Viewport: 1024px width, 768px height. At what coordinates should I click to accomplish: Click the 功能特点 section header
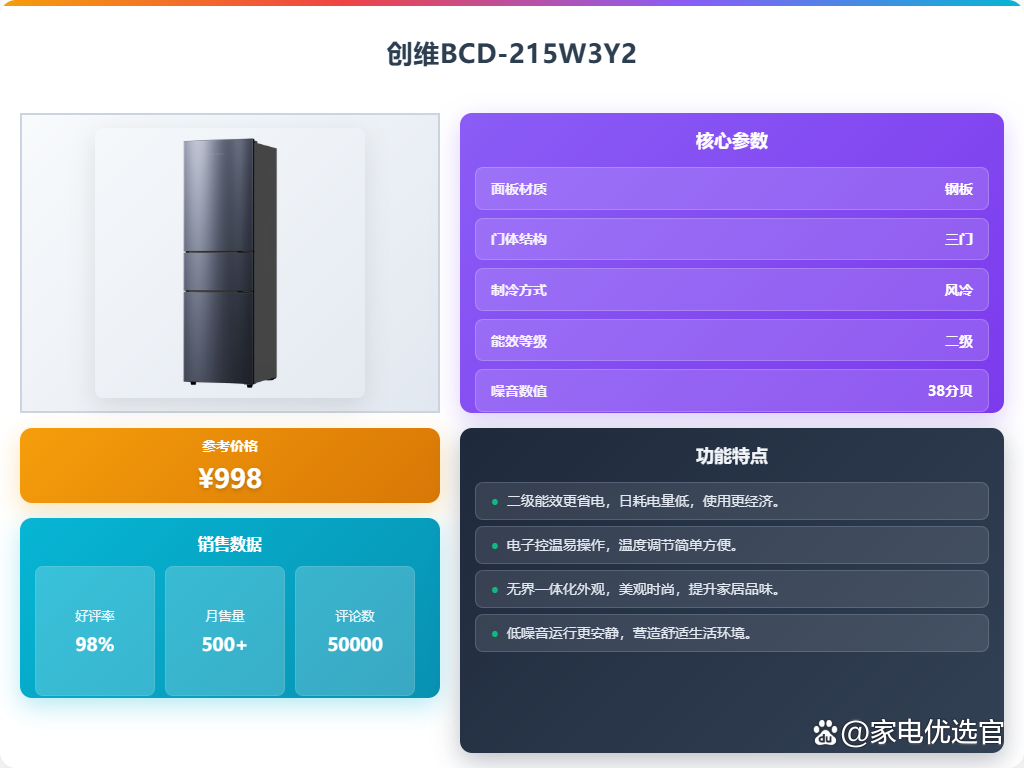coord(731,456)
